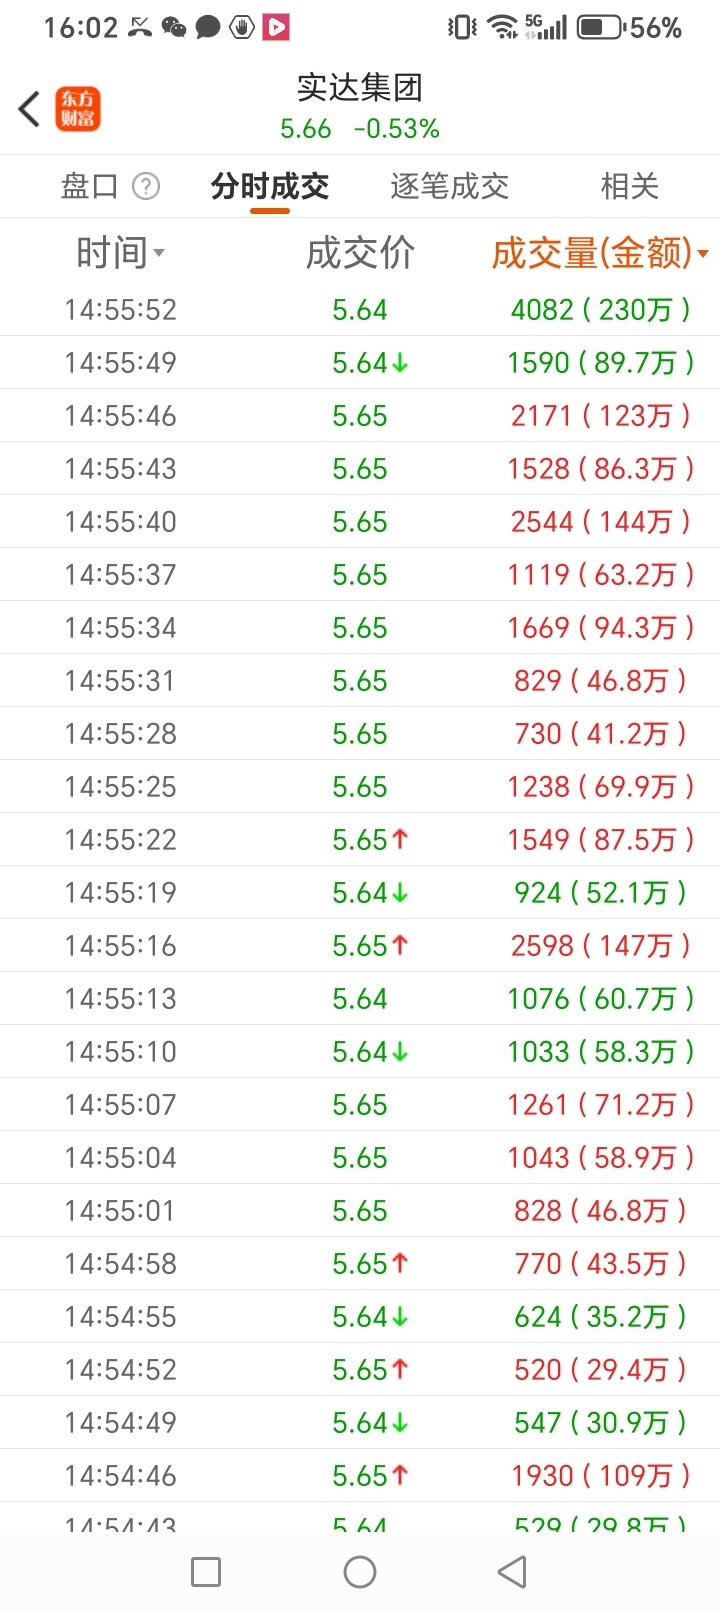The width and height of the screenshot is (720, 1612).
Task: Open the 逐笔成交 tab
Action: [x=449, y=186]
